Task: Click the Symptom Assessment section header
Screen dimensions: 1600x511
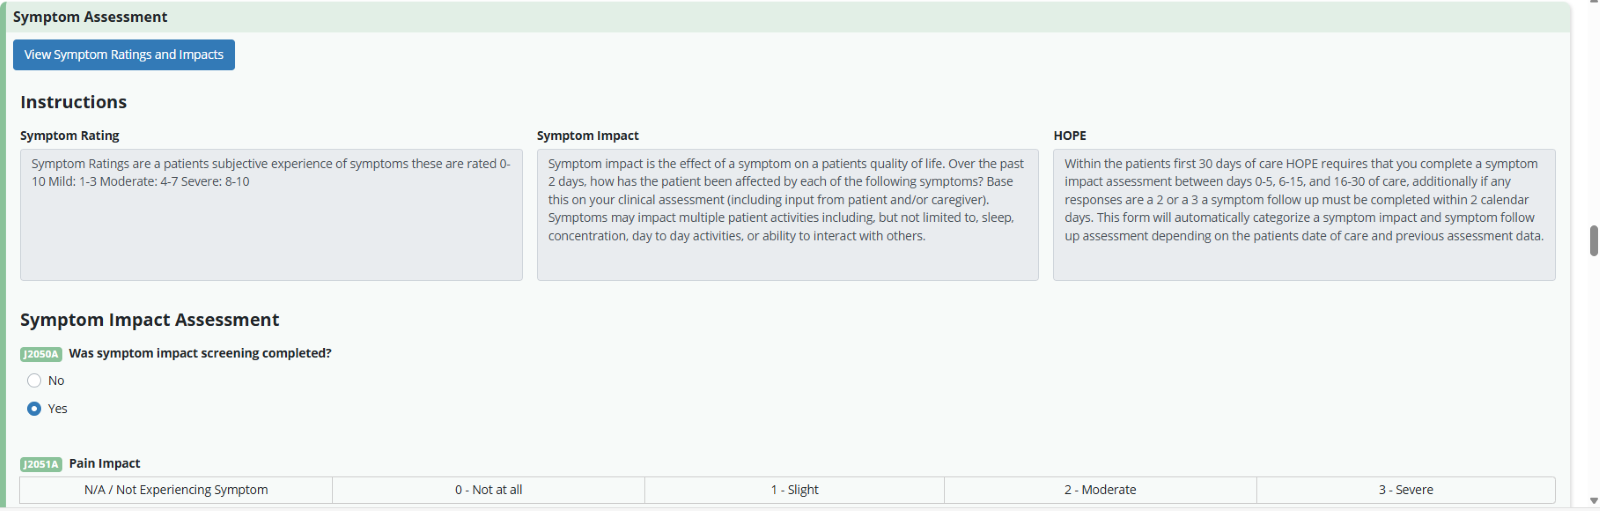Action: click(90, 17)
